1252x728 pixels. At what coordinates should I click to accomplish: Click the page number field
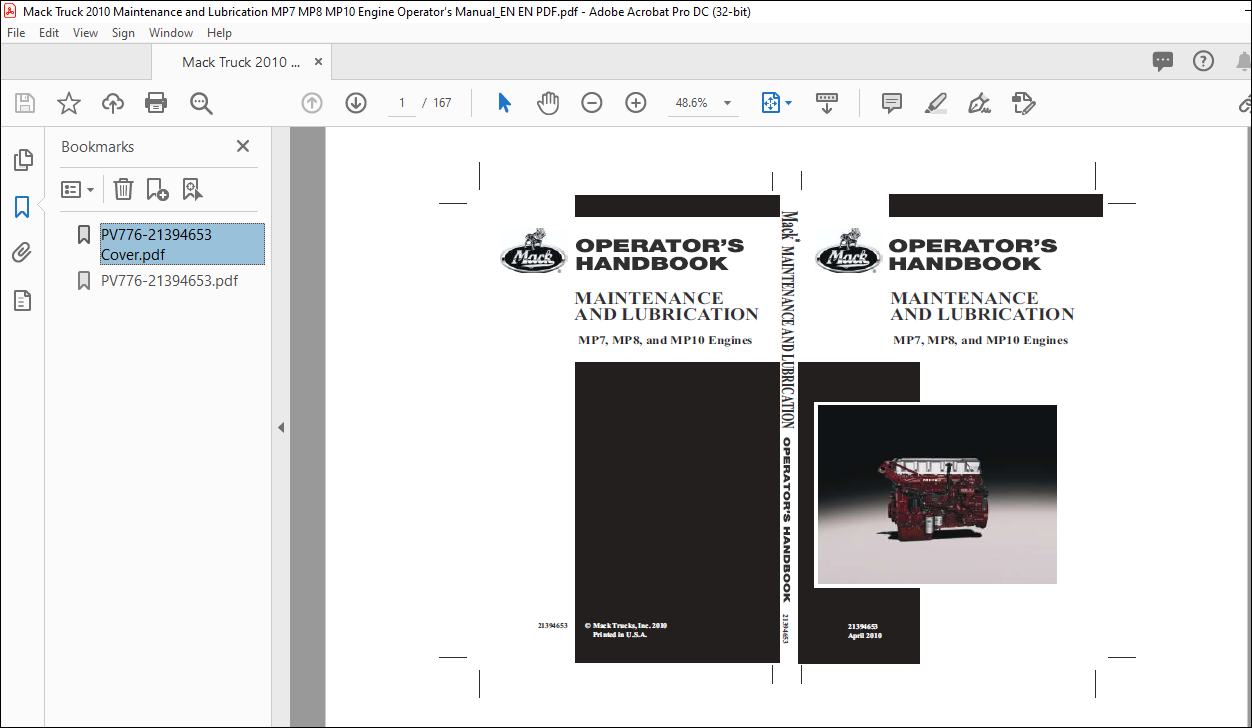(402, 103)
